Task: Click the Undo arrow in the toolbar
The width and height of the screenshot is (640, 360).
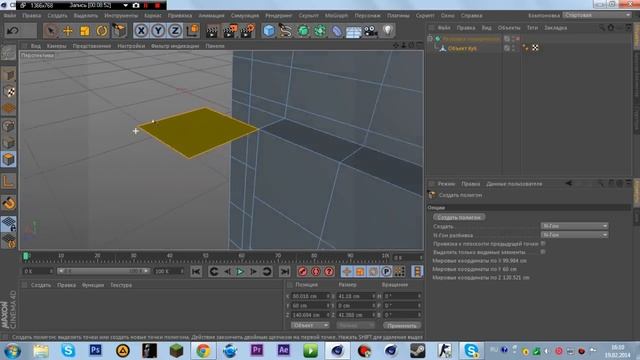Action: pyautogui.click(x=13, y=31)
